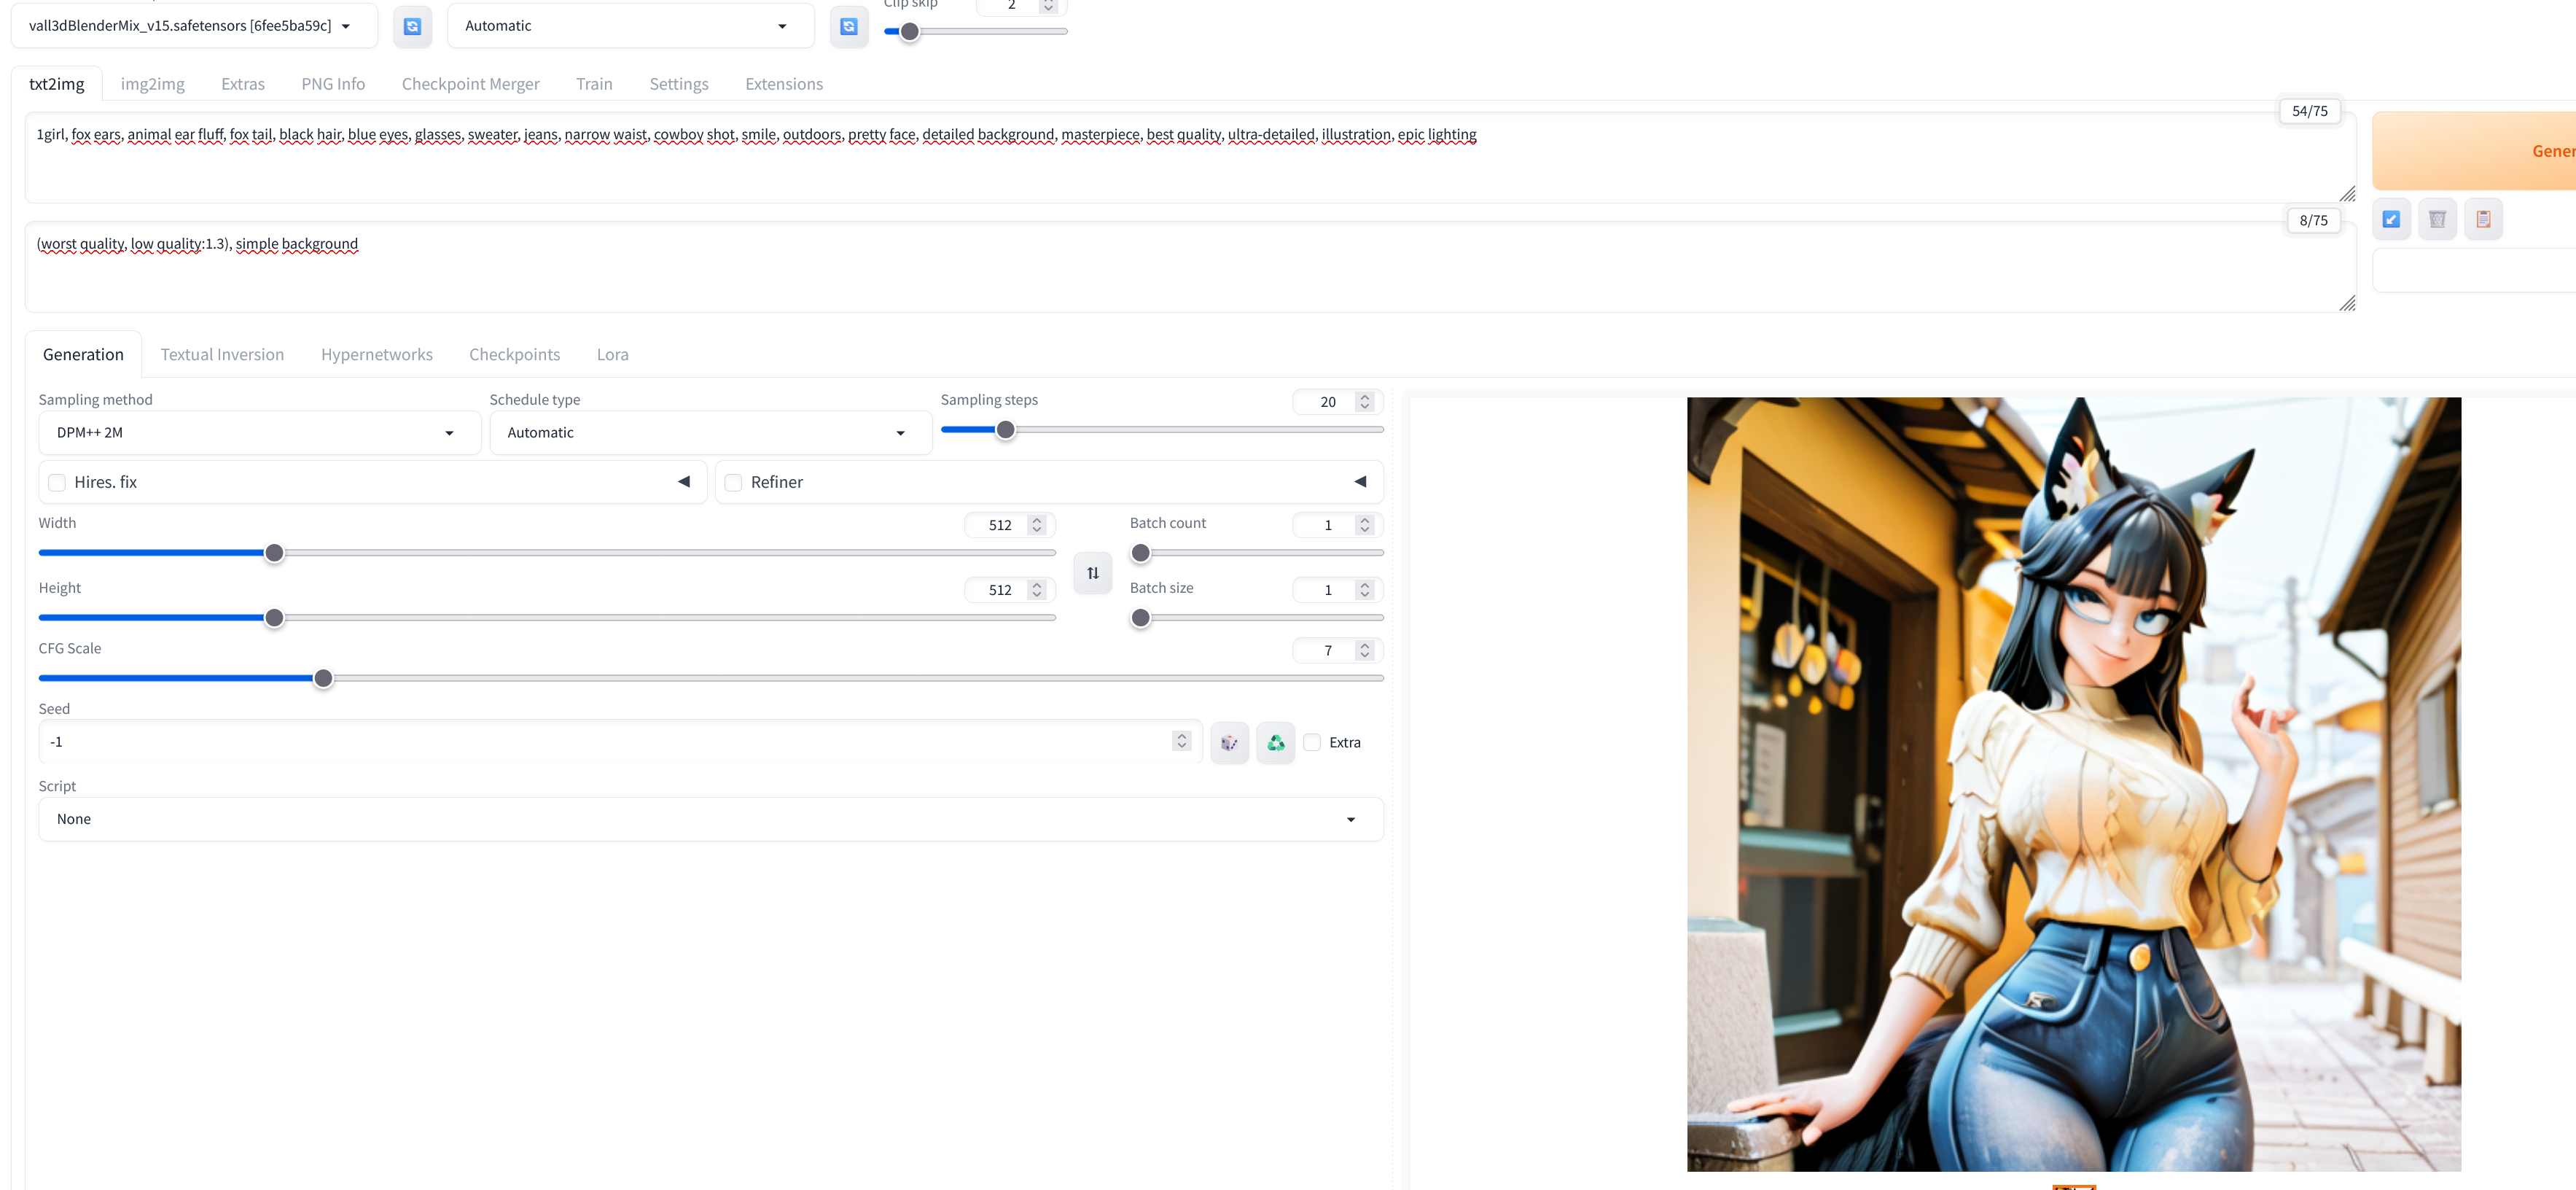Screen dimensions: 2576x1190
Task: Click the trash clear prompt icon
Action: [x=2437, y=219]
